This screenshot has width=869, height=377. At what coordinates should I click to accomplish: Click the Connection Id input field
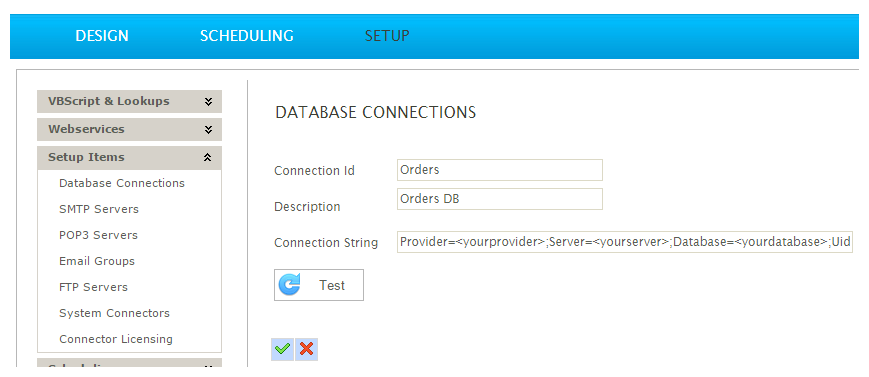499,170
